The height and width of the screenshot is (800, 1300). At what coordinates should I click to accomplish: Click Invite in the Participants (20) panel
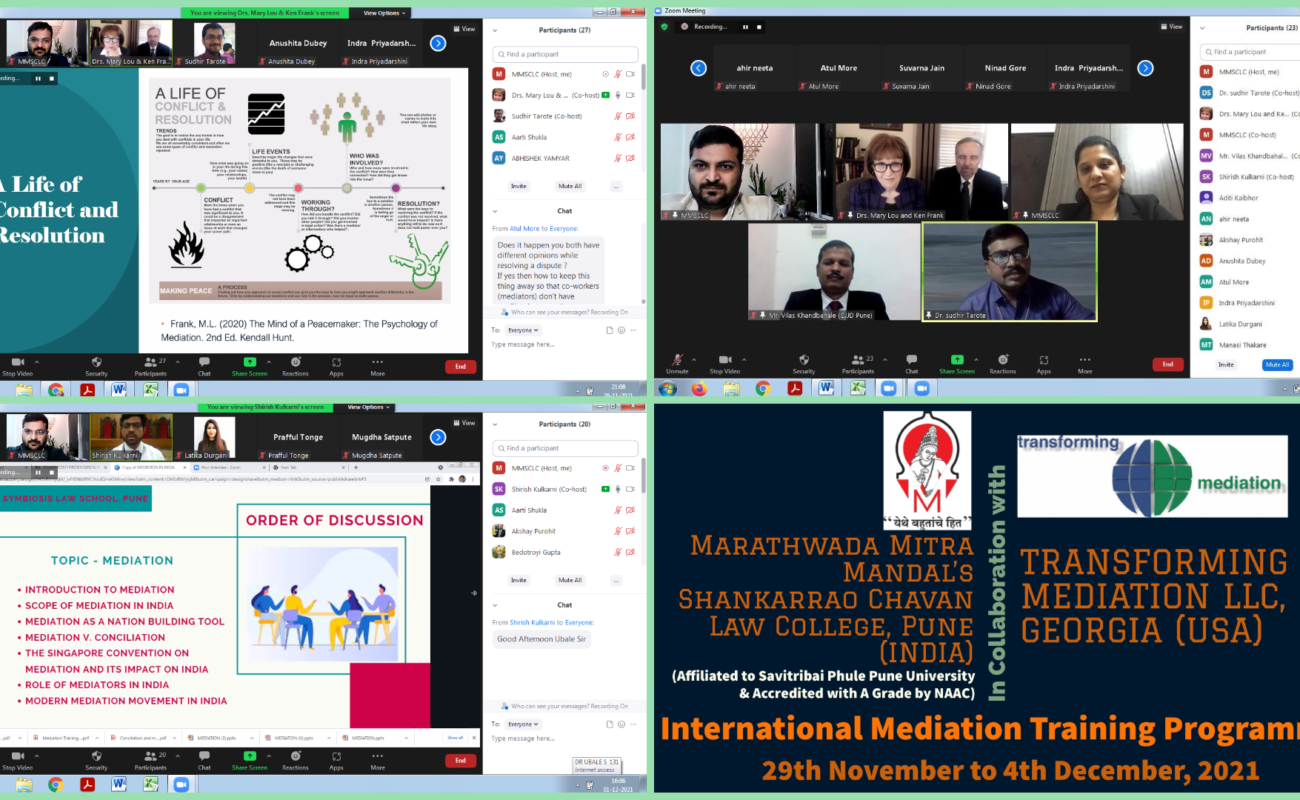pyautogui.click(x=518, y=580)
